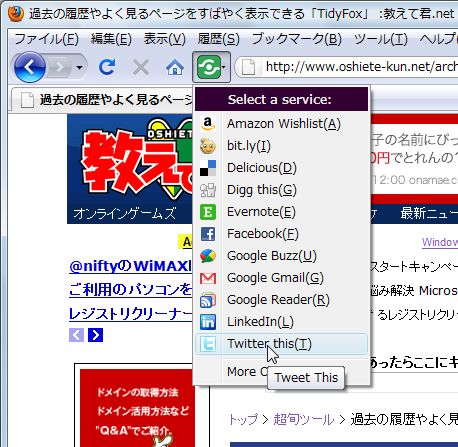Open the オンラインゲームズ navigation link
This screenshot has width=458, height=447.
(x=124, y=213)
